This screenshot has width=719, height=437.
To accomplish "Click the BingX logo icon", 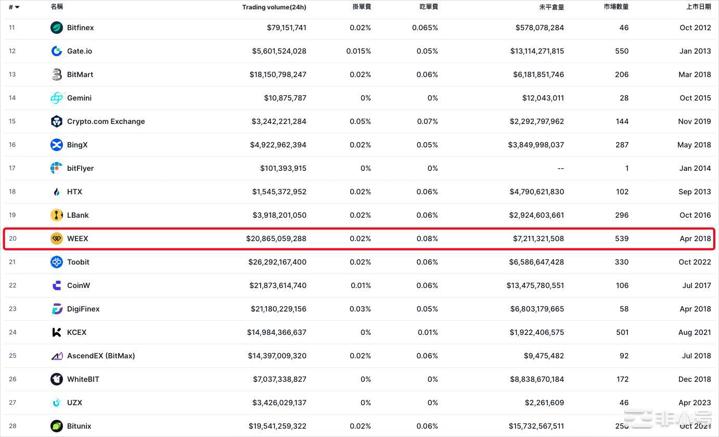I will coord(56,145).
